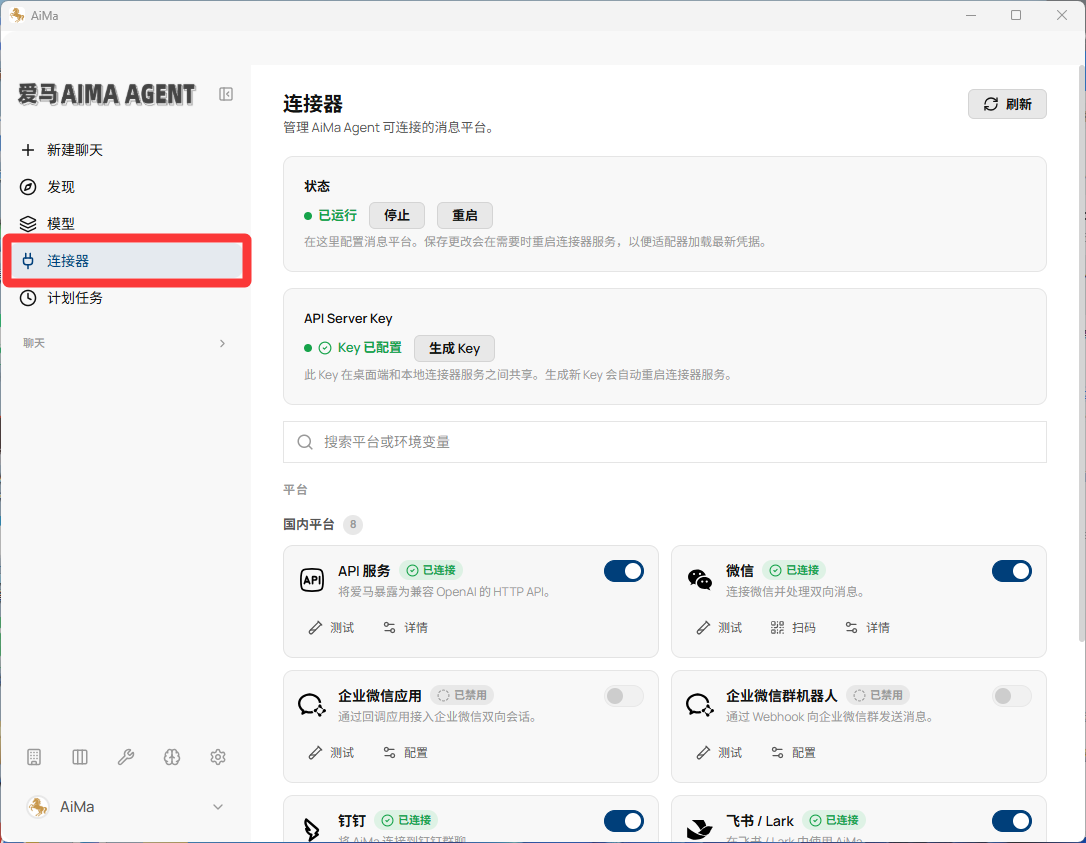Enable the 企业微信应用 toggle

pos(624,696)
